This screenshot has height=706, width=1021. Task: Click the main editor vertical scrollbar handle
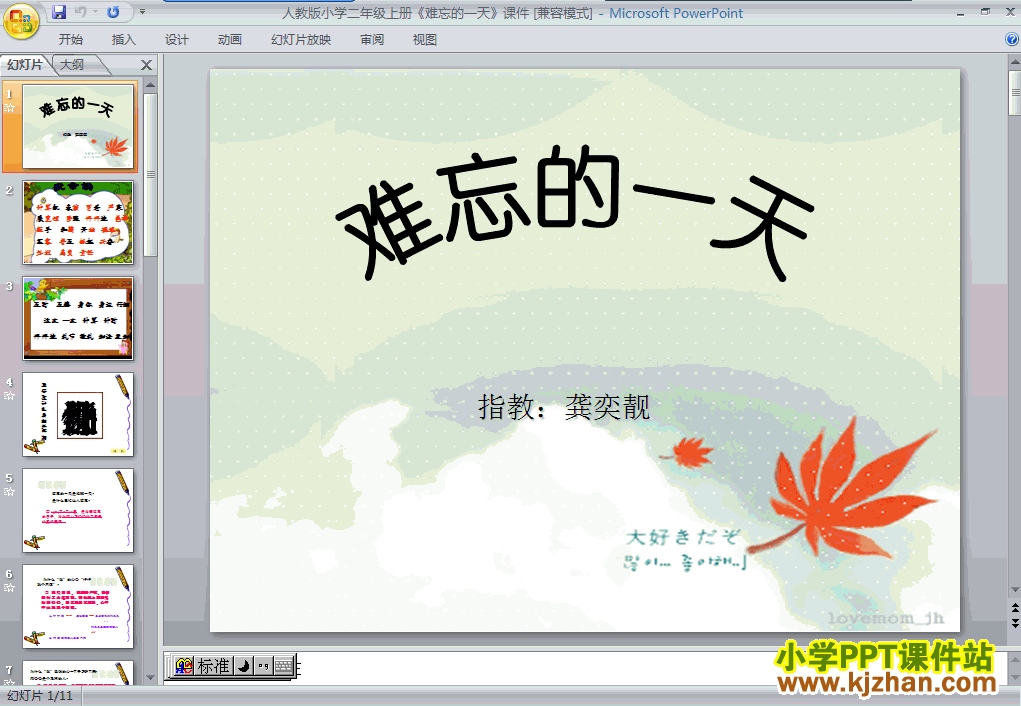(1015, 93)
